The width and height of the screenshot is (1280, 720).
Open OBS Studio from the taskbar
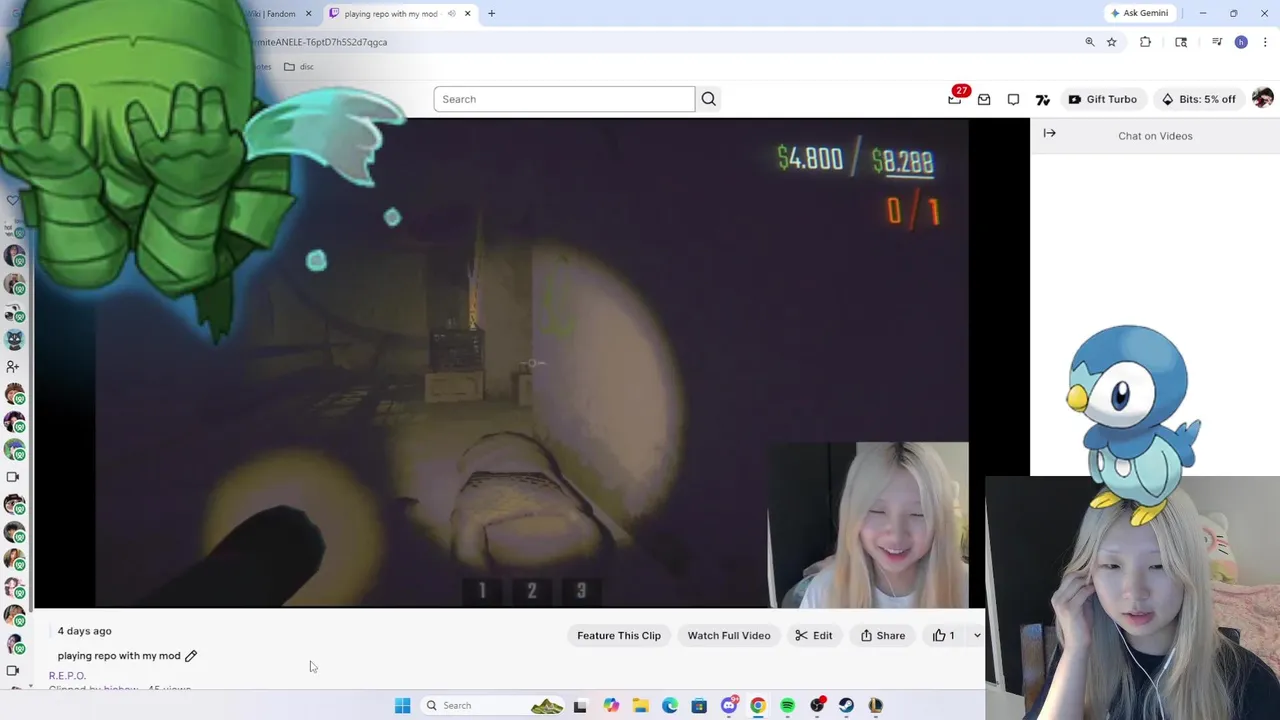tap(817, 705)
